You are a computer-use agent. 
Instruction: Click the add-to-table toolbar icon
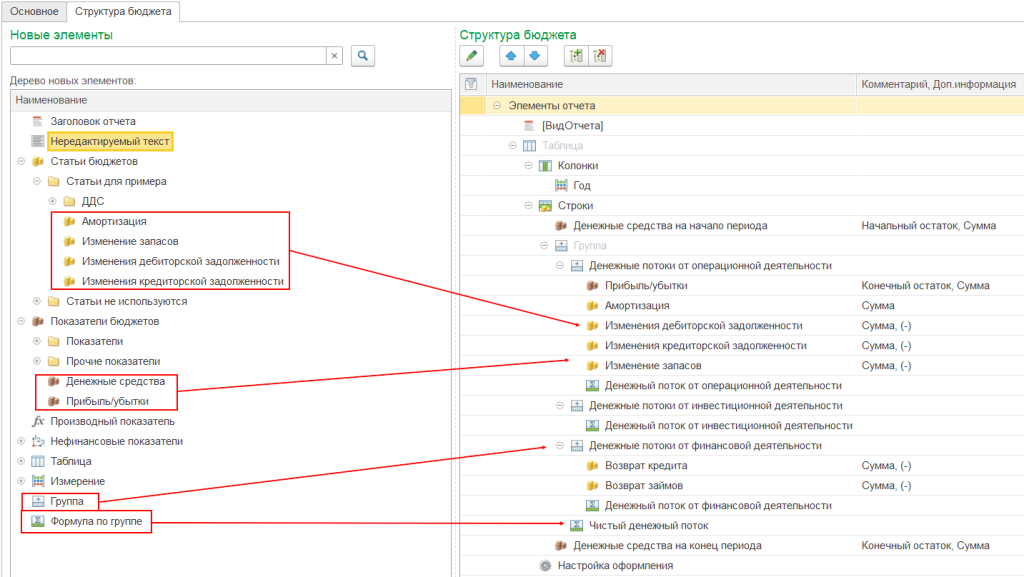point(576,56)
